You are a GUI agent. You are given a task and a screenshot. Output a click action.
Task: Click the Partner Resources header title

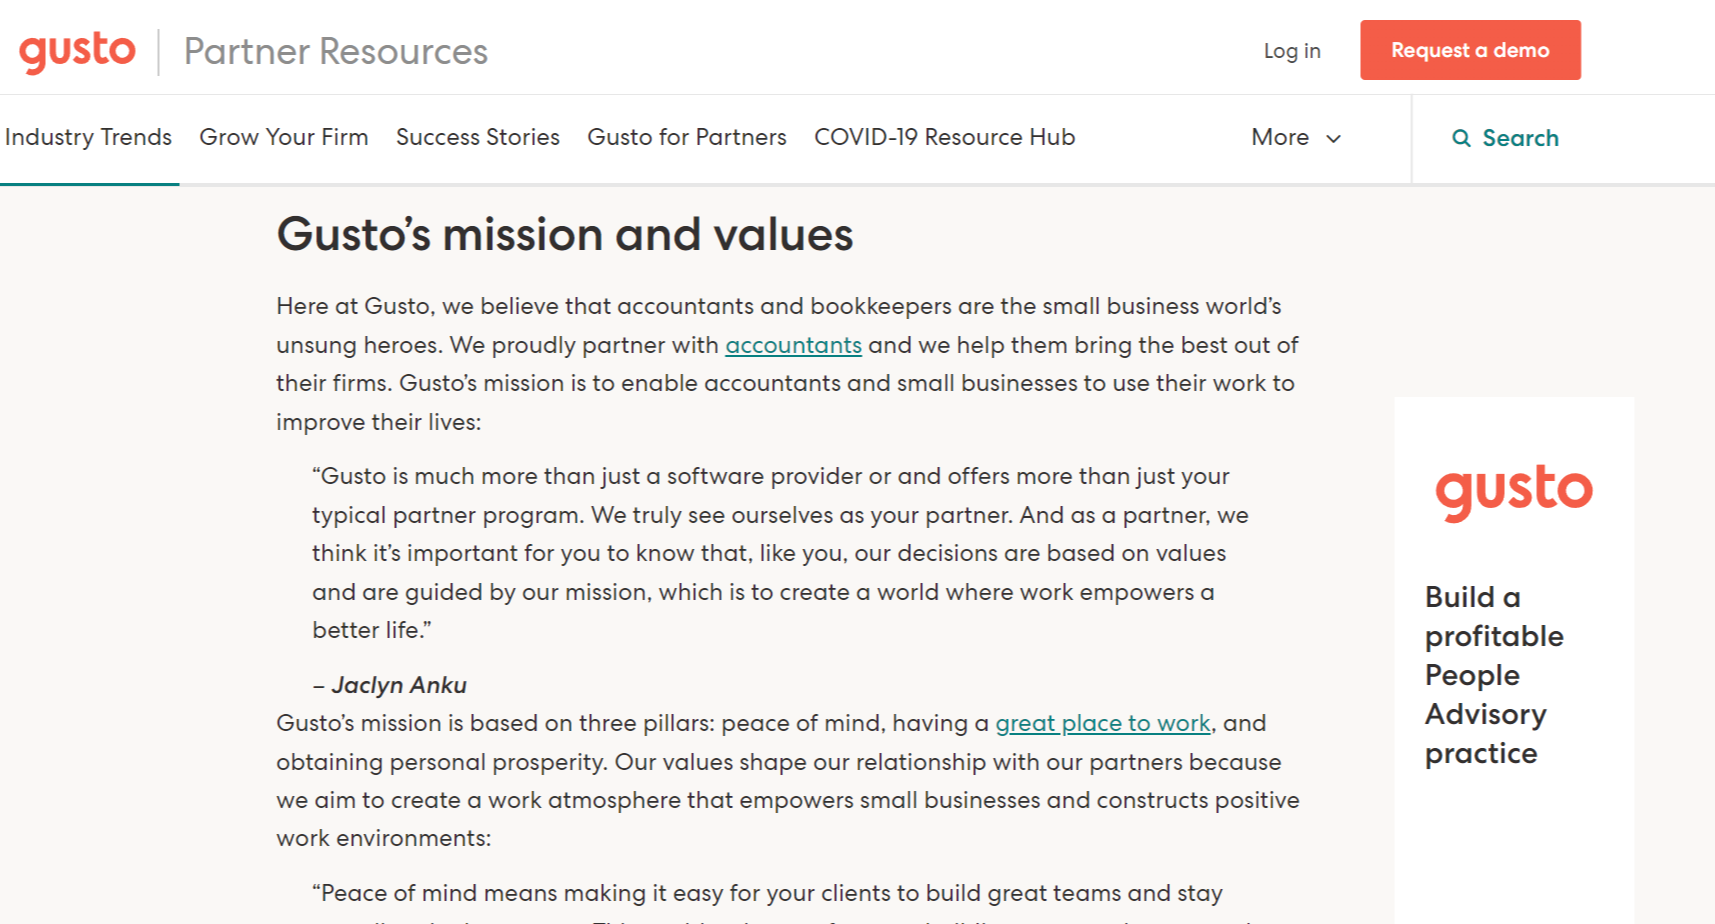pos(336,51)
